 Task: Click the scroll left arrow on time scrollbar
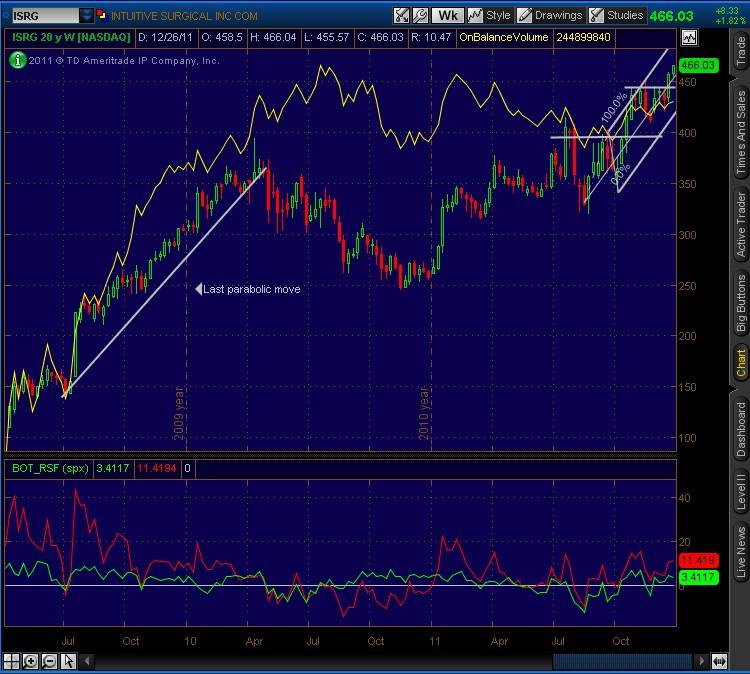87,661
